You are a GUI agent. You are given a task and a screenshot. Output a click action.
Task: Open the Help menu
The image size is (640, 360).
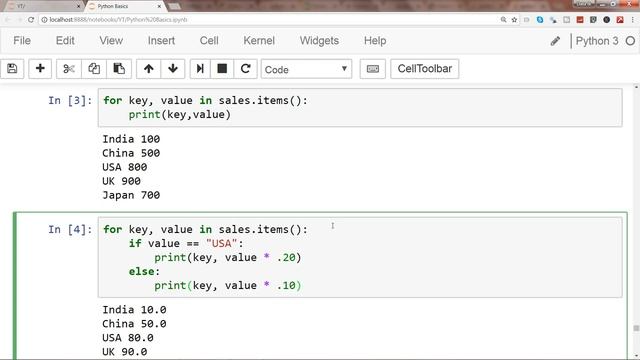pos(375,41)
